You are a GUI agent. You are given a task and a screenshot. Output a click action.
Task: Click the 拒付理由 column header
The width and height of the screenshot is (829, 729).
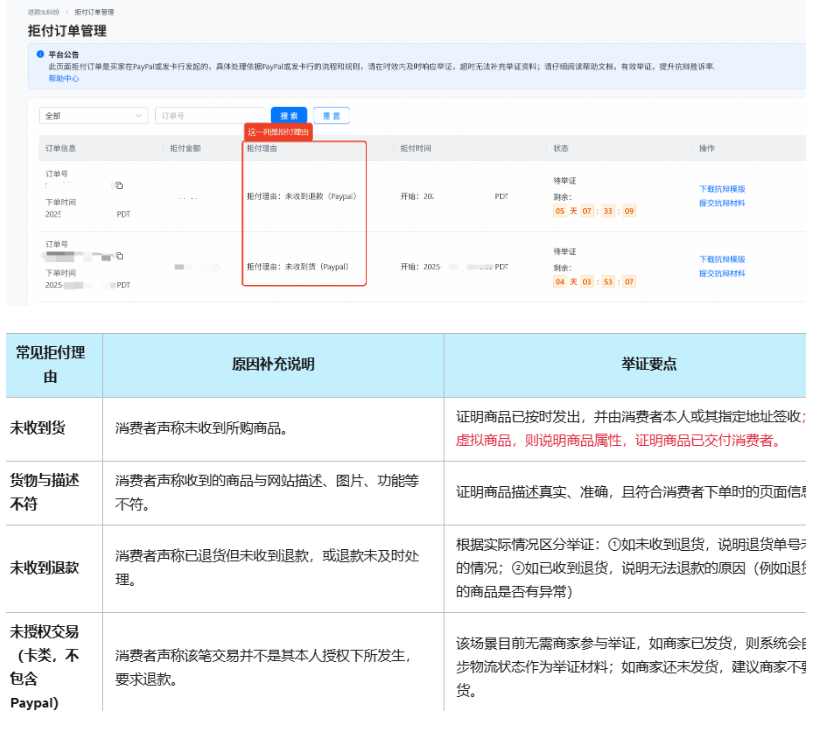tap(262, 148)
